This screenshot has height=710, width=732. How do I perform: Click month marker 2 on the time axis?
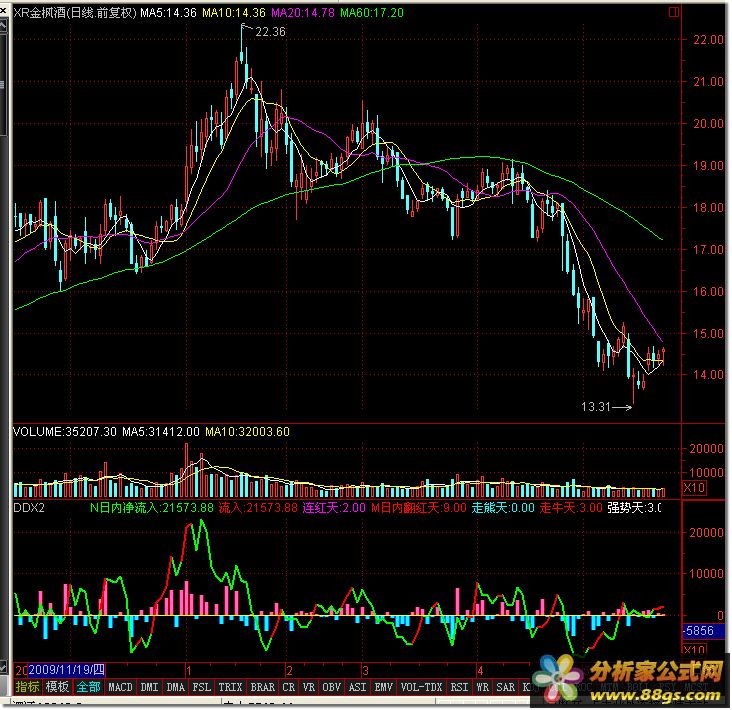coord(289,671)
